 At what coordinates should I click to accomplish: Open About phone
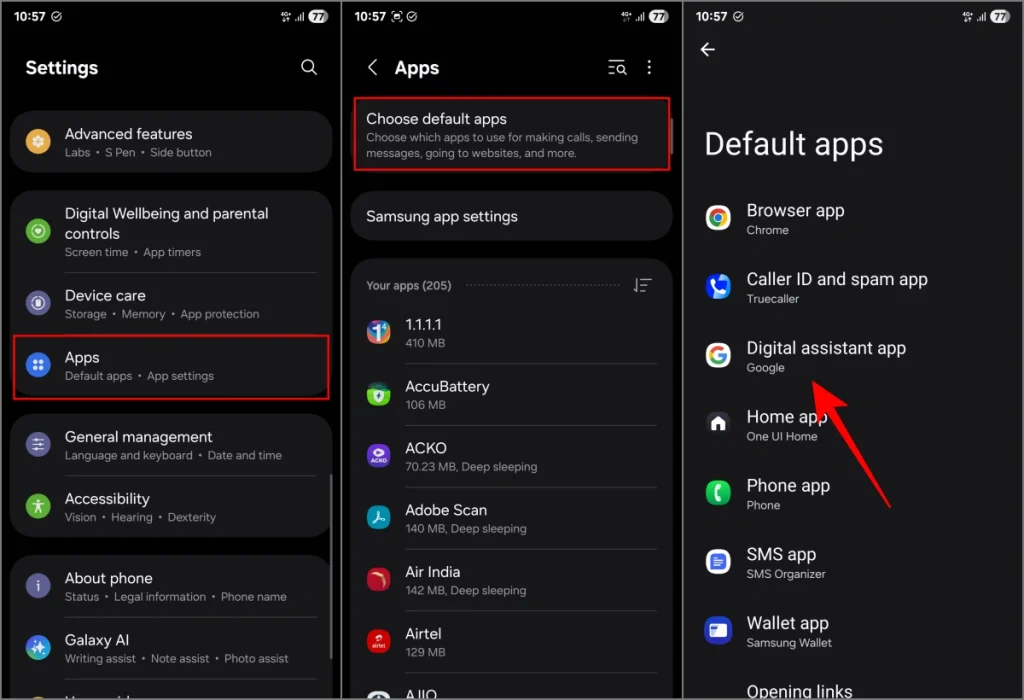tap(171, 586)
